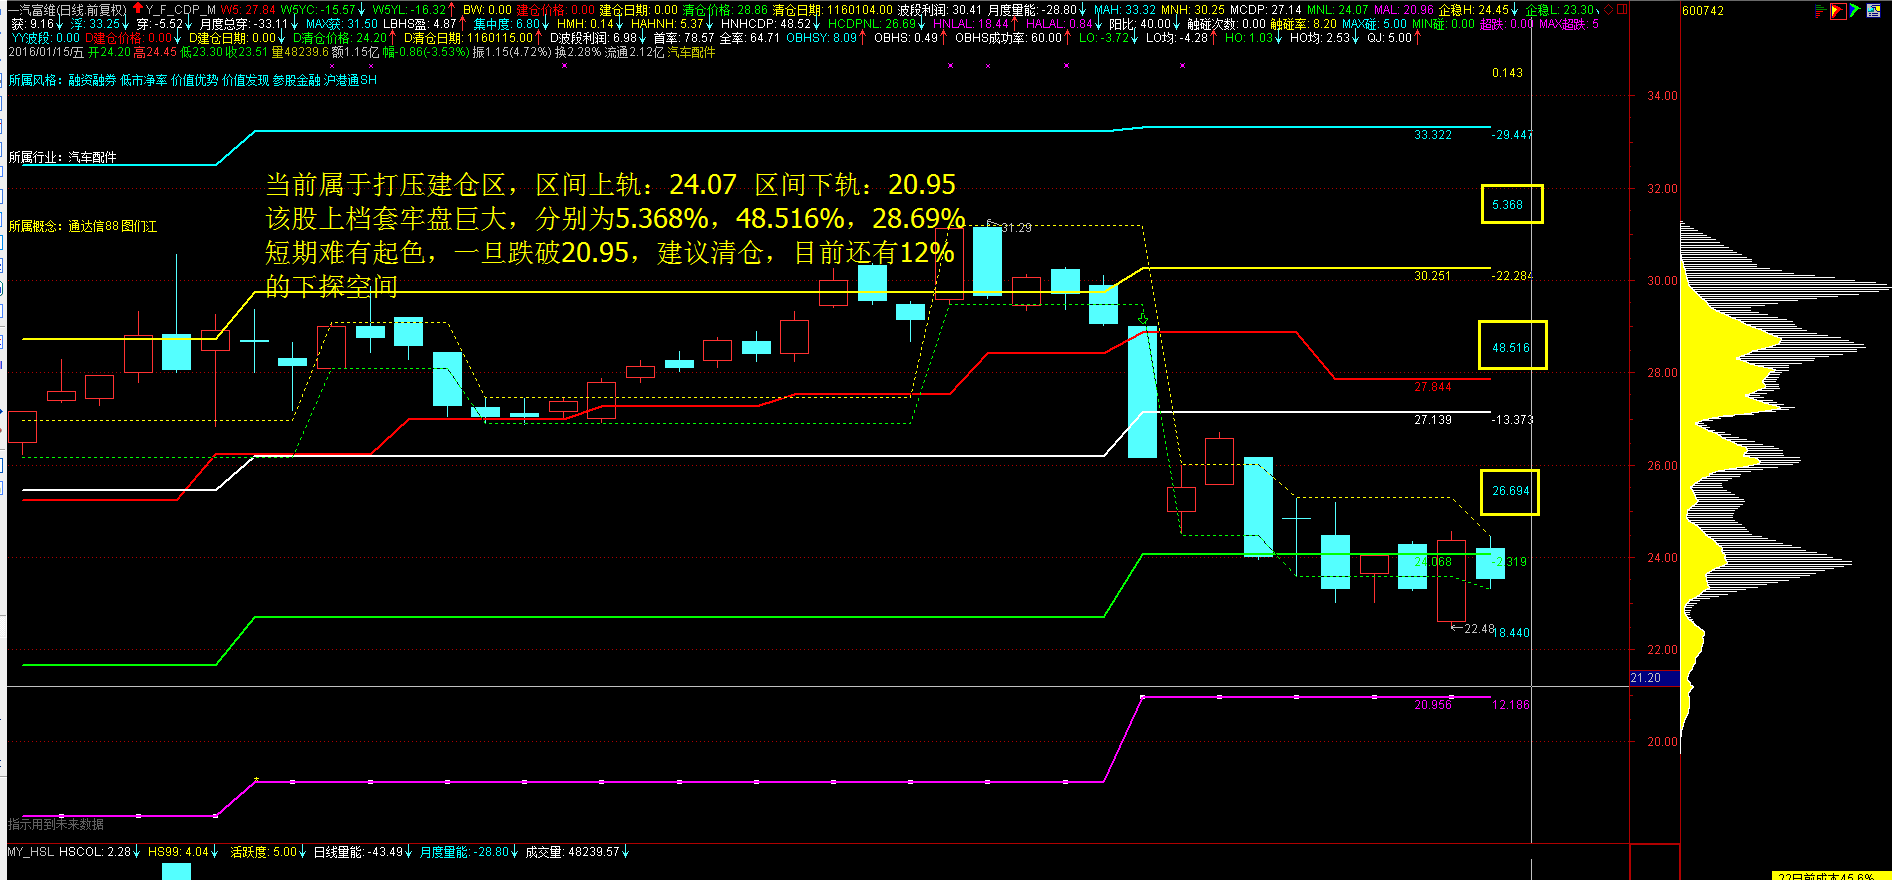Click the red diamond marker icon

point(1608,10)
